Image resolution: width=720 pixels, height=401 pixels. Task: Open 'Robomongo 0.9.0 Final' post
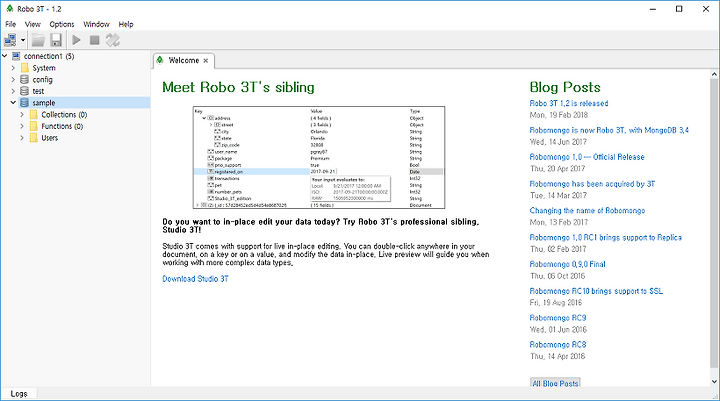[x=568, y=264]
